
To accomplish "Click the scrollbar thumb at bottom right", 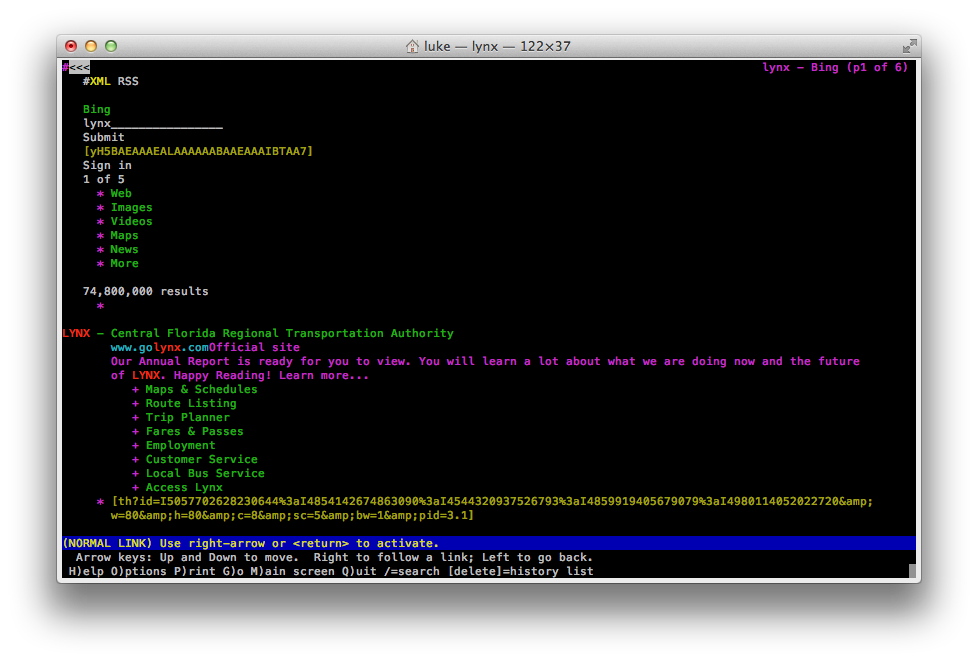I will 912,571.
